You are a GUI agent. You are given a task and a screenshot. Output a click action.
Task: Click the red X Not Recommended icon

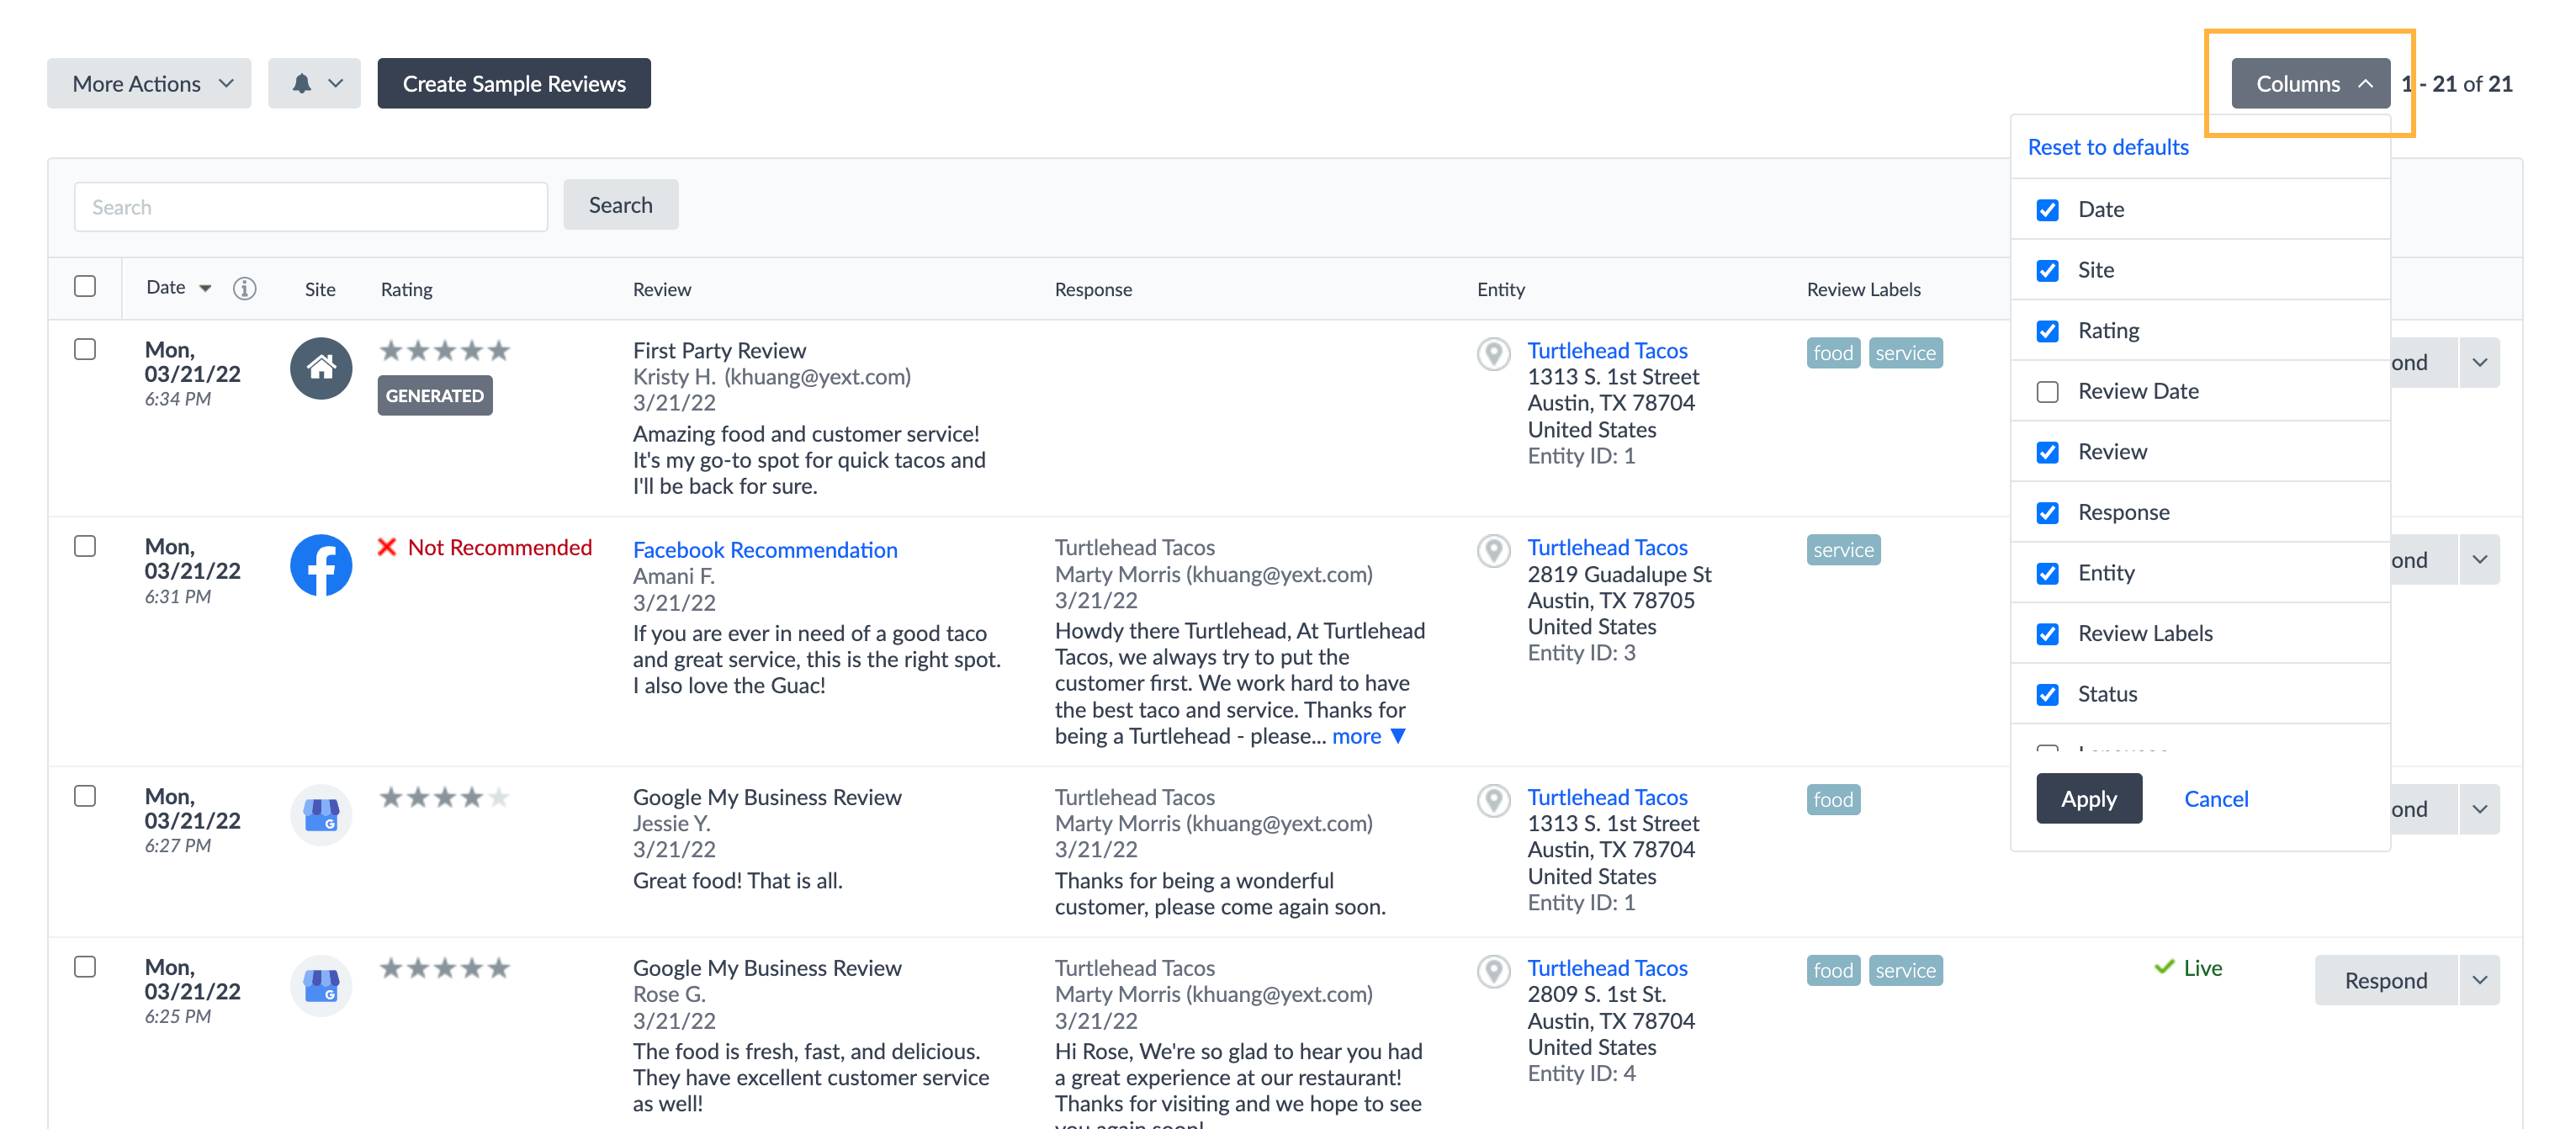[387, 547]
